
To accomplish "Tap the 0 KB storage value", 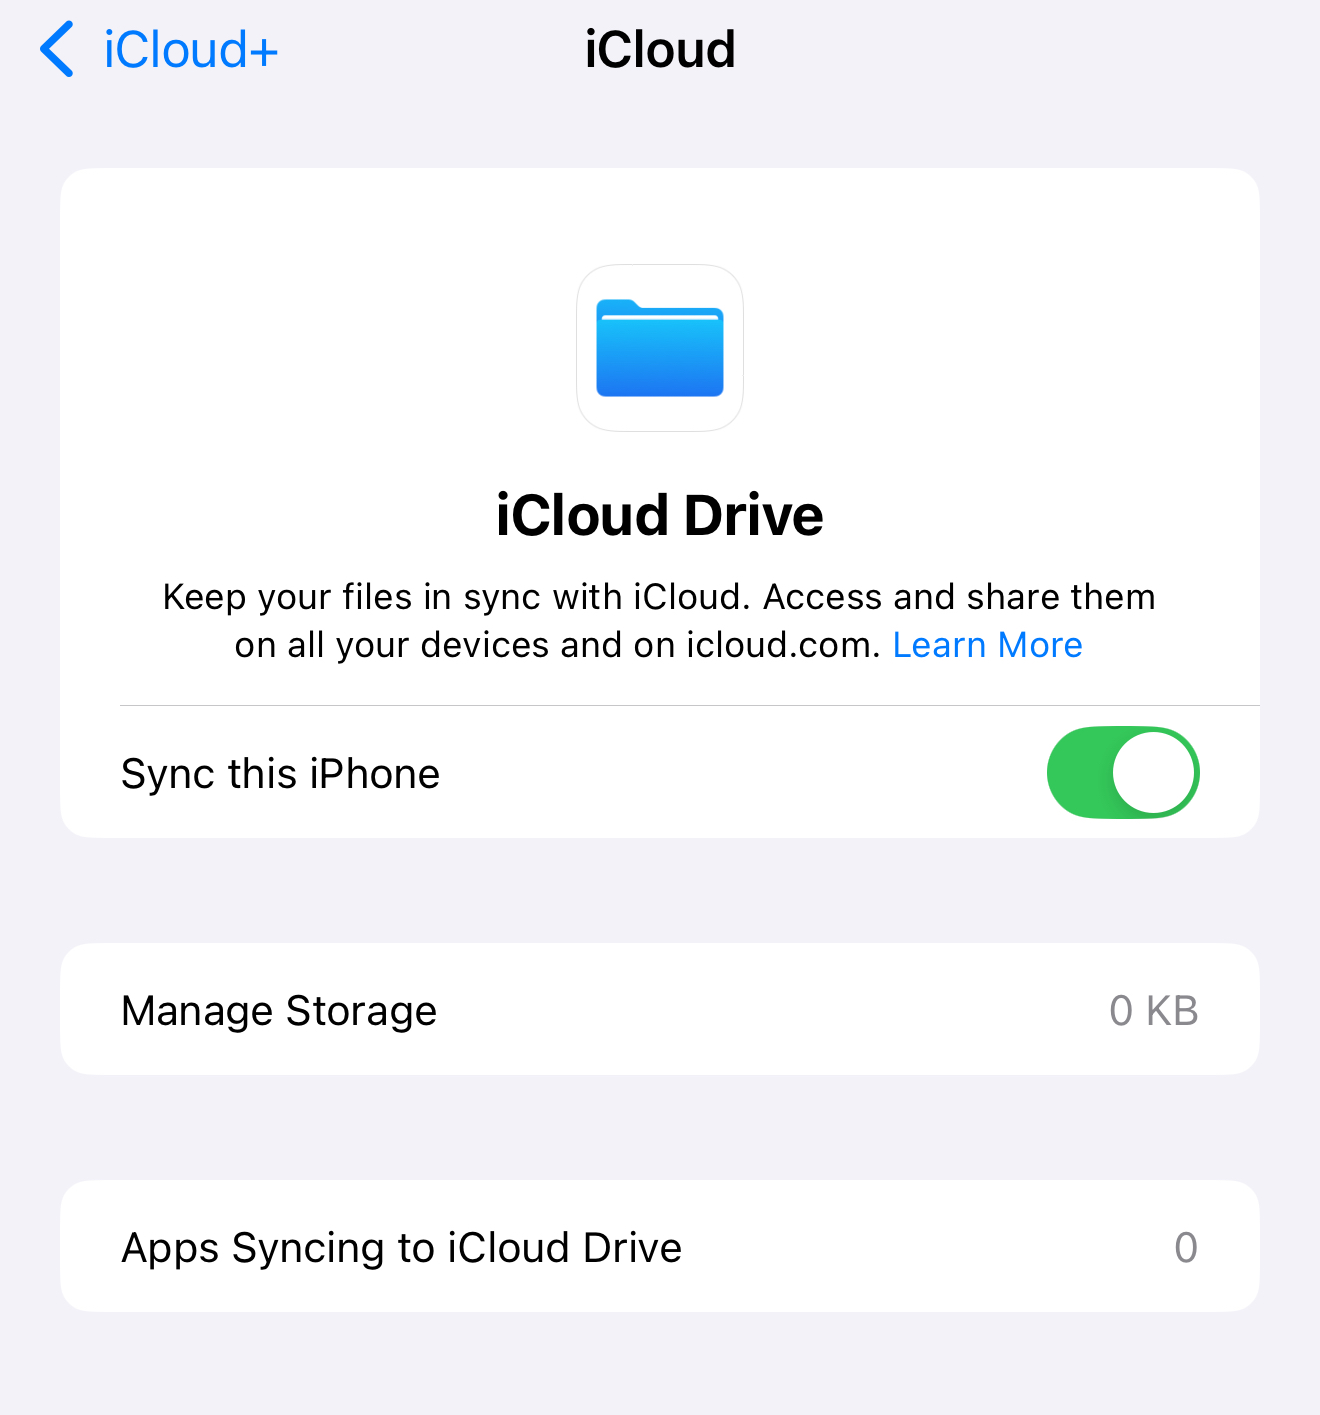I will 1154,1010.
